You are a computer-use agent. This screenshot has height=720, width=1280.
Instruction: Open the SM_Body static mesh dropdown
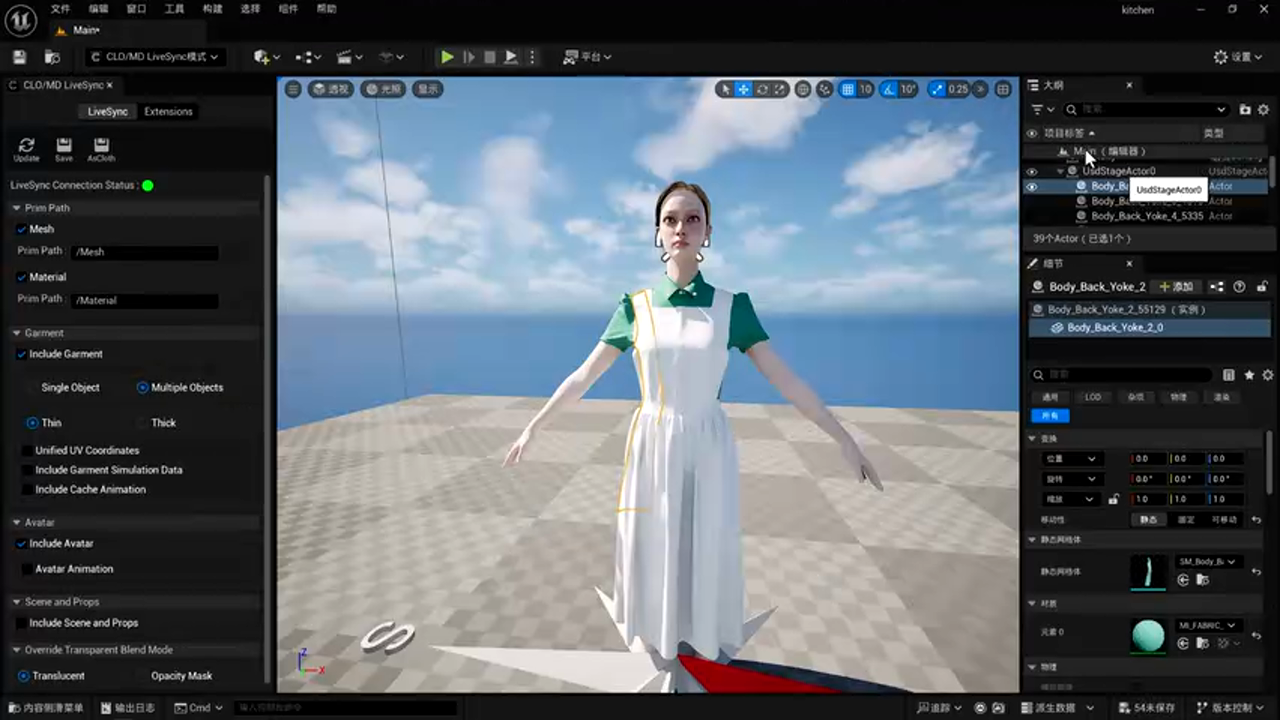pyautogui.click(x=1209, y=562)
